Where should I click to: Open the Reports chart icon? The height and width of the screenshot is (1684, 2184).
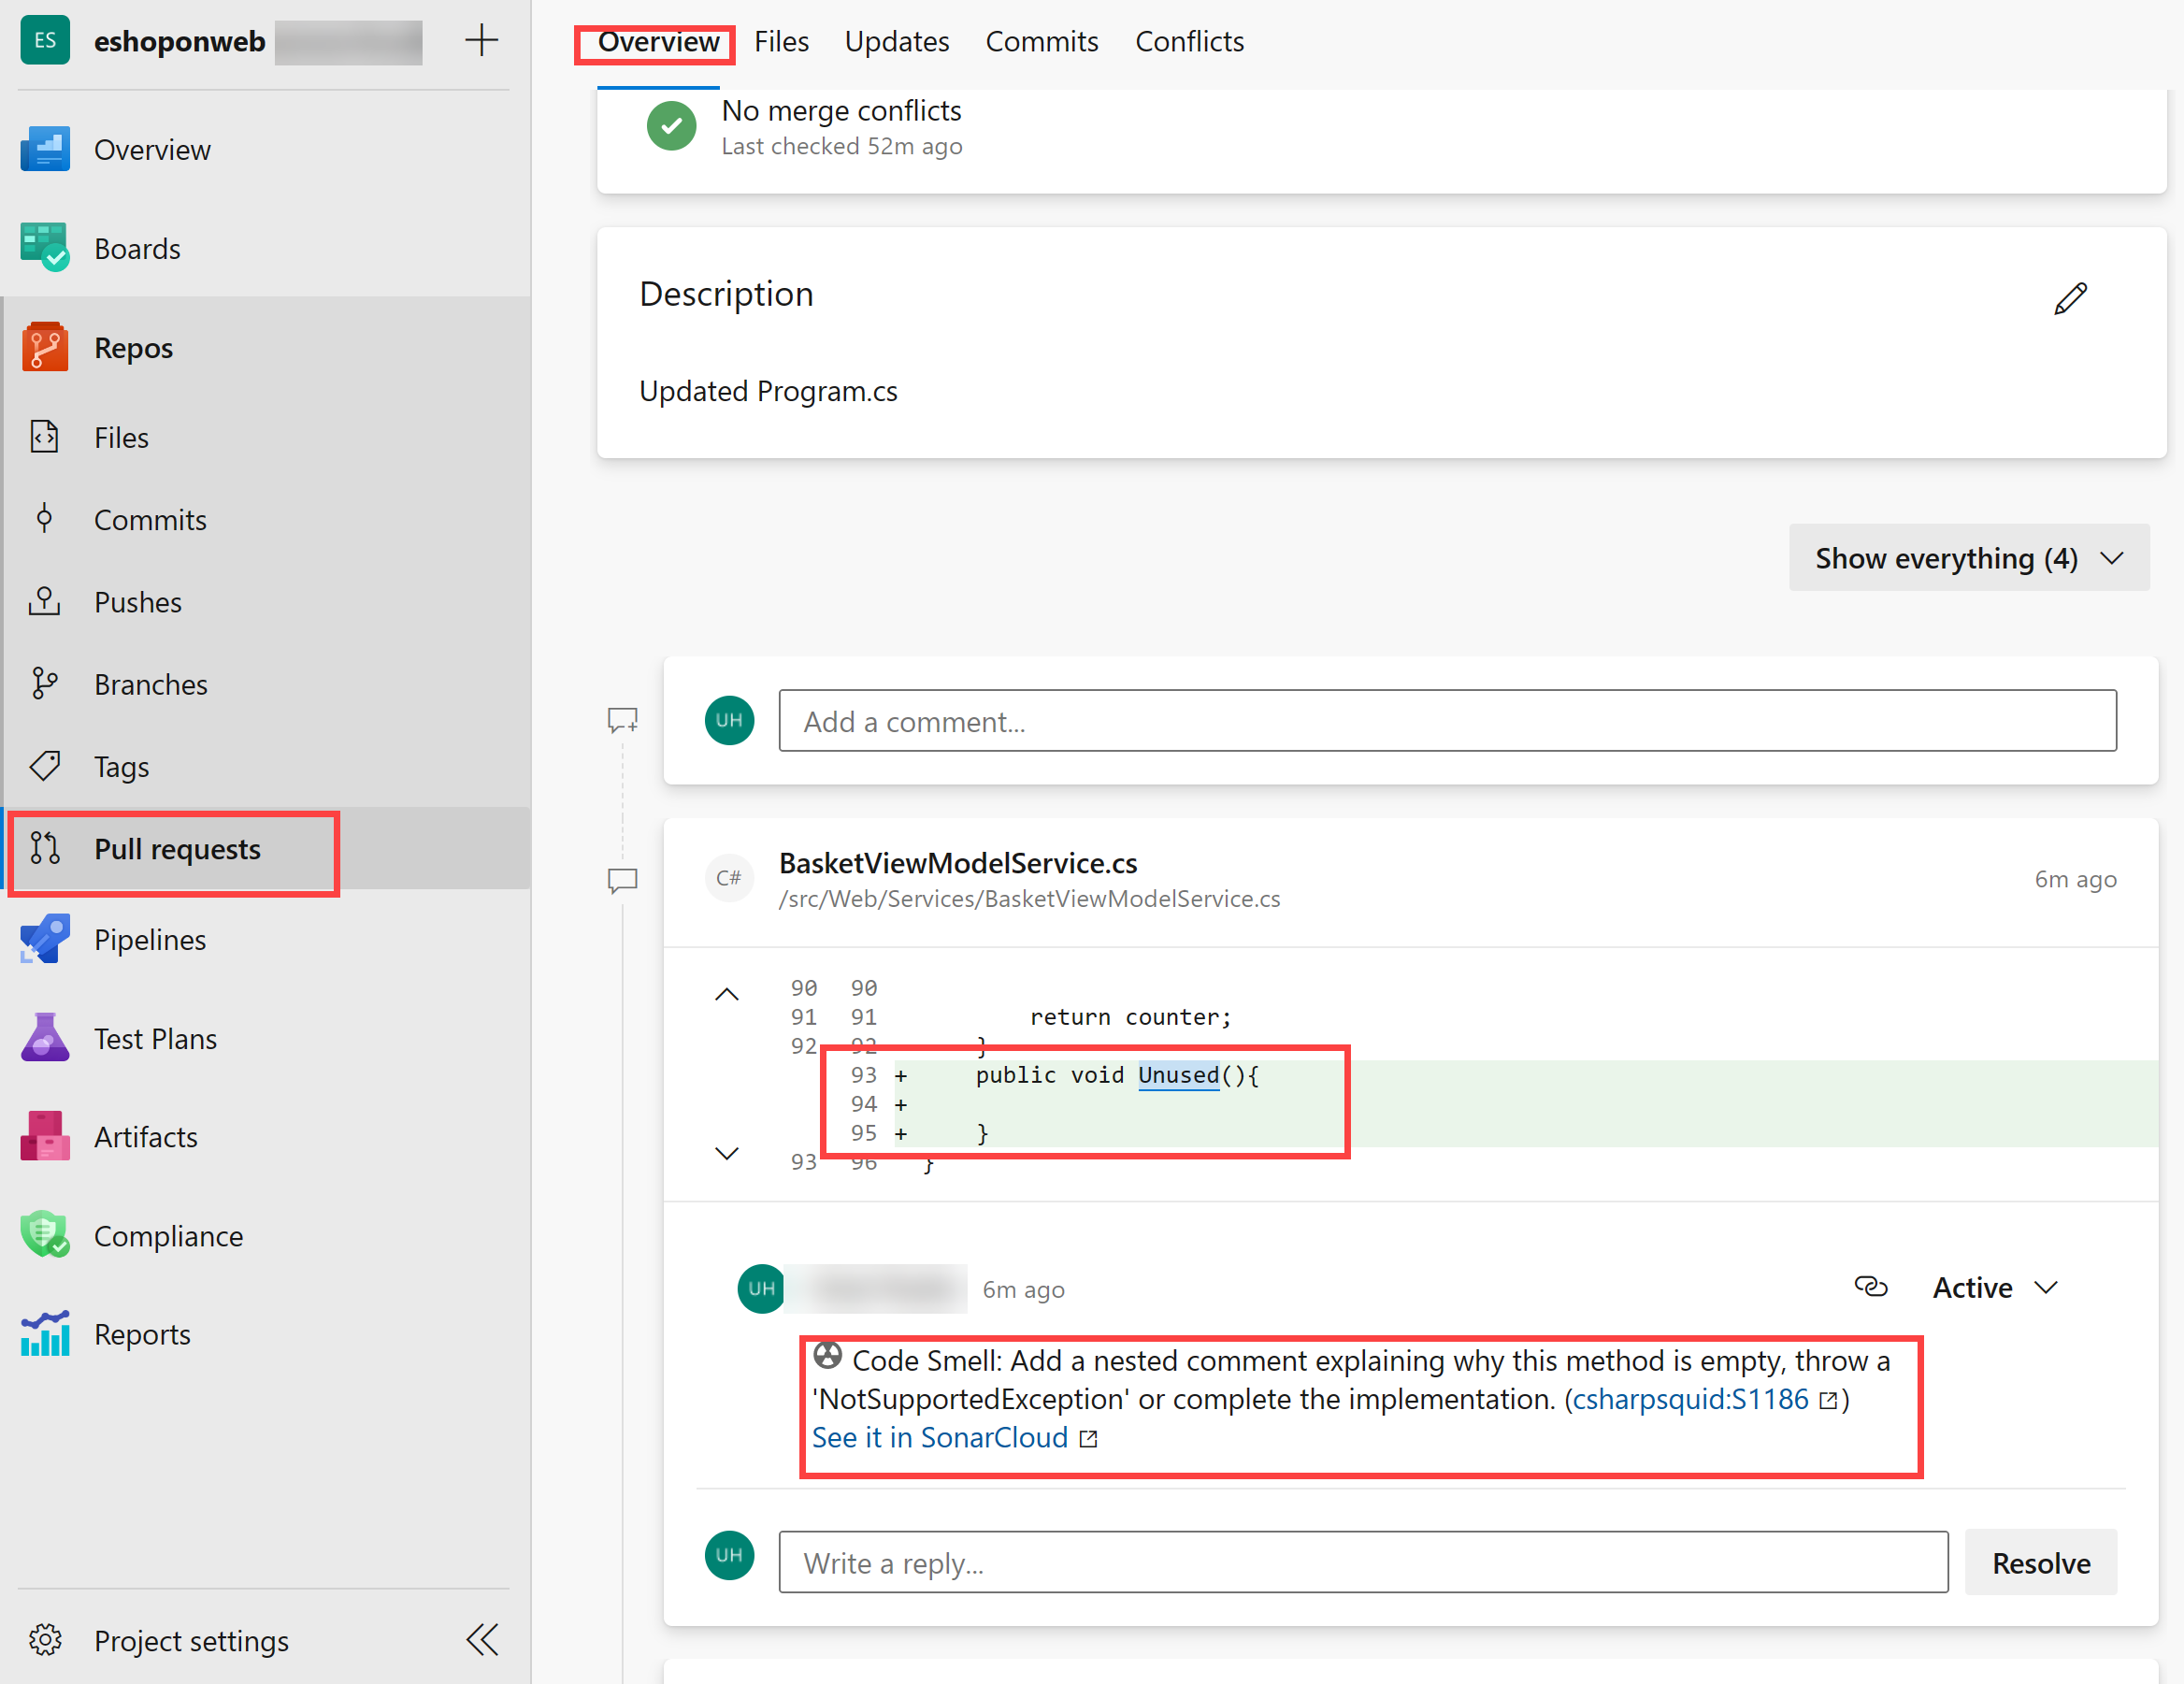[45, 1334]
